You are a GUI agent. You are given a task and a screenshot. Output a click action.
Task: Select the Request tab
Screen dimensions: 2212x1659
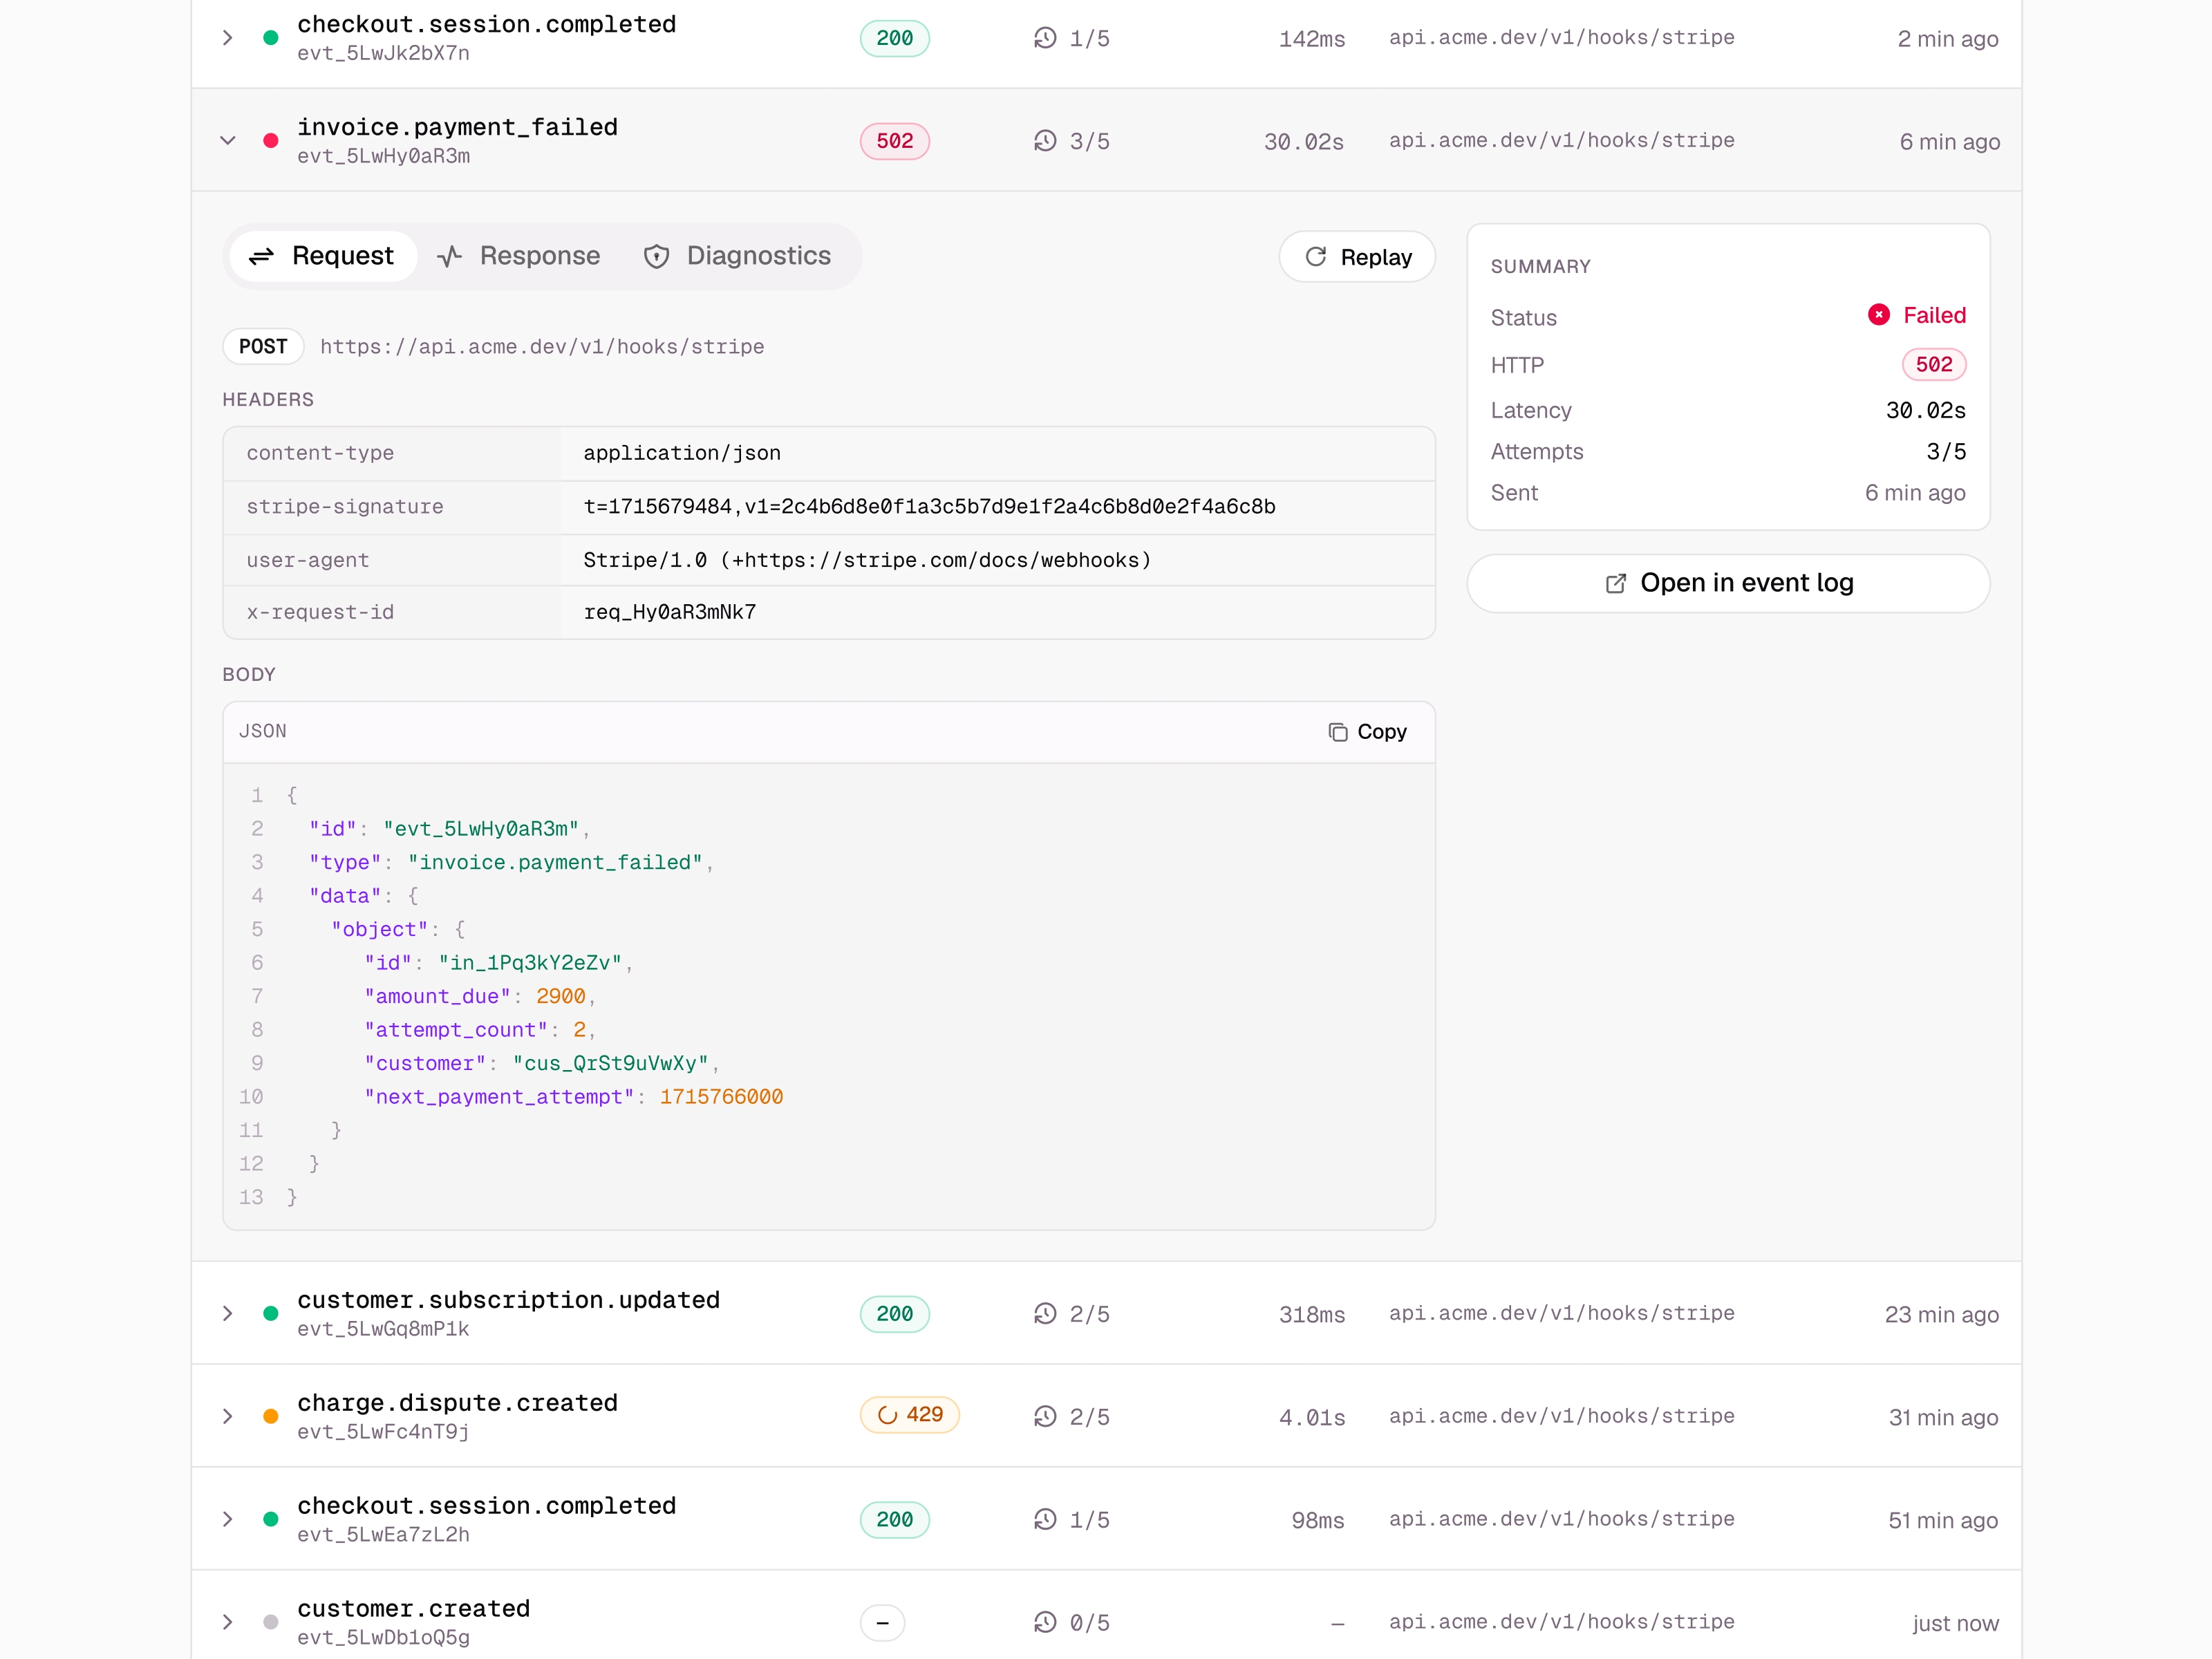click(322, 257)
